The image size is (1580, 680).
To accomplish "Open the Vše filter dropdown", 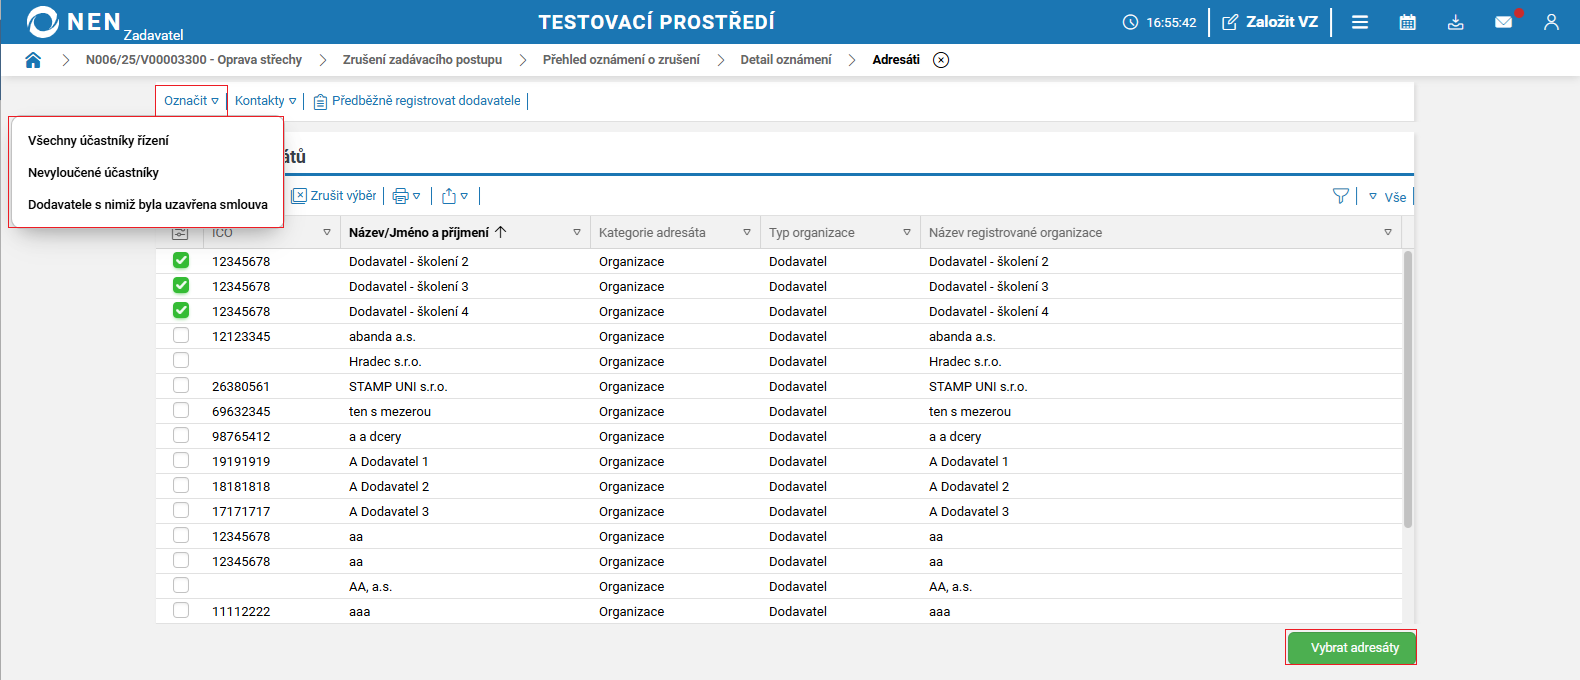I will pos(1388,197).
